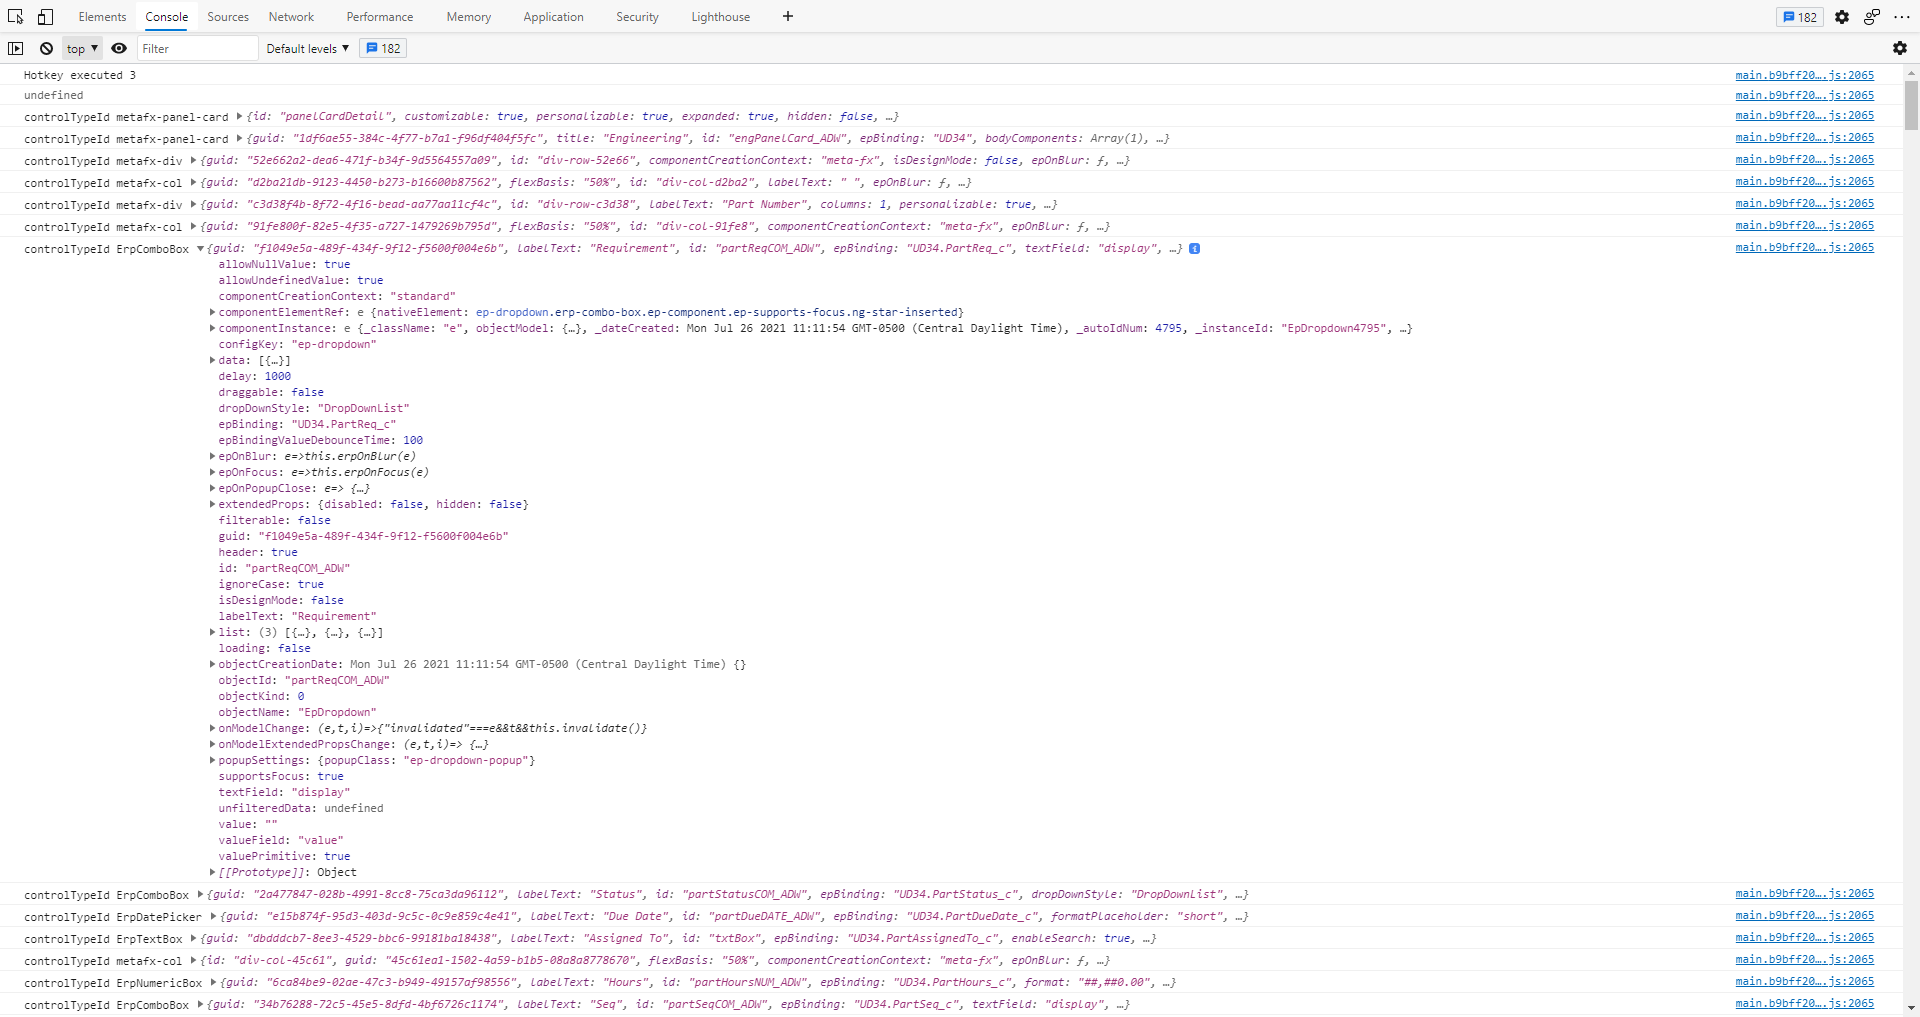Open the Application tab
The width and height of the screenshot is (1920, 1017).
click(553, 17)
